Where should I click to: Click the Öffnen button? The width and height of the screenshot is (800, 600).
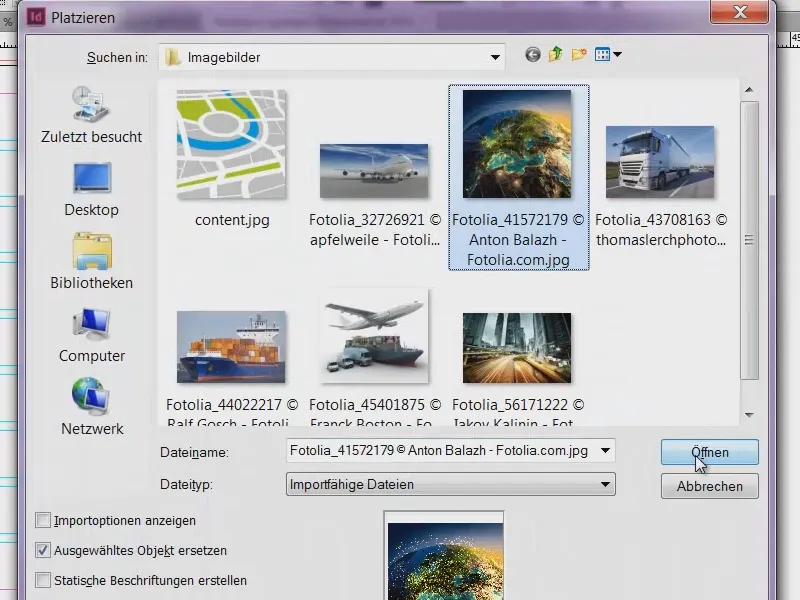[x=710, y=453]
